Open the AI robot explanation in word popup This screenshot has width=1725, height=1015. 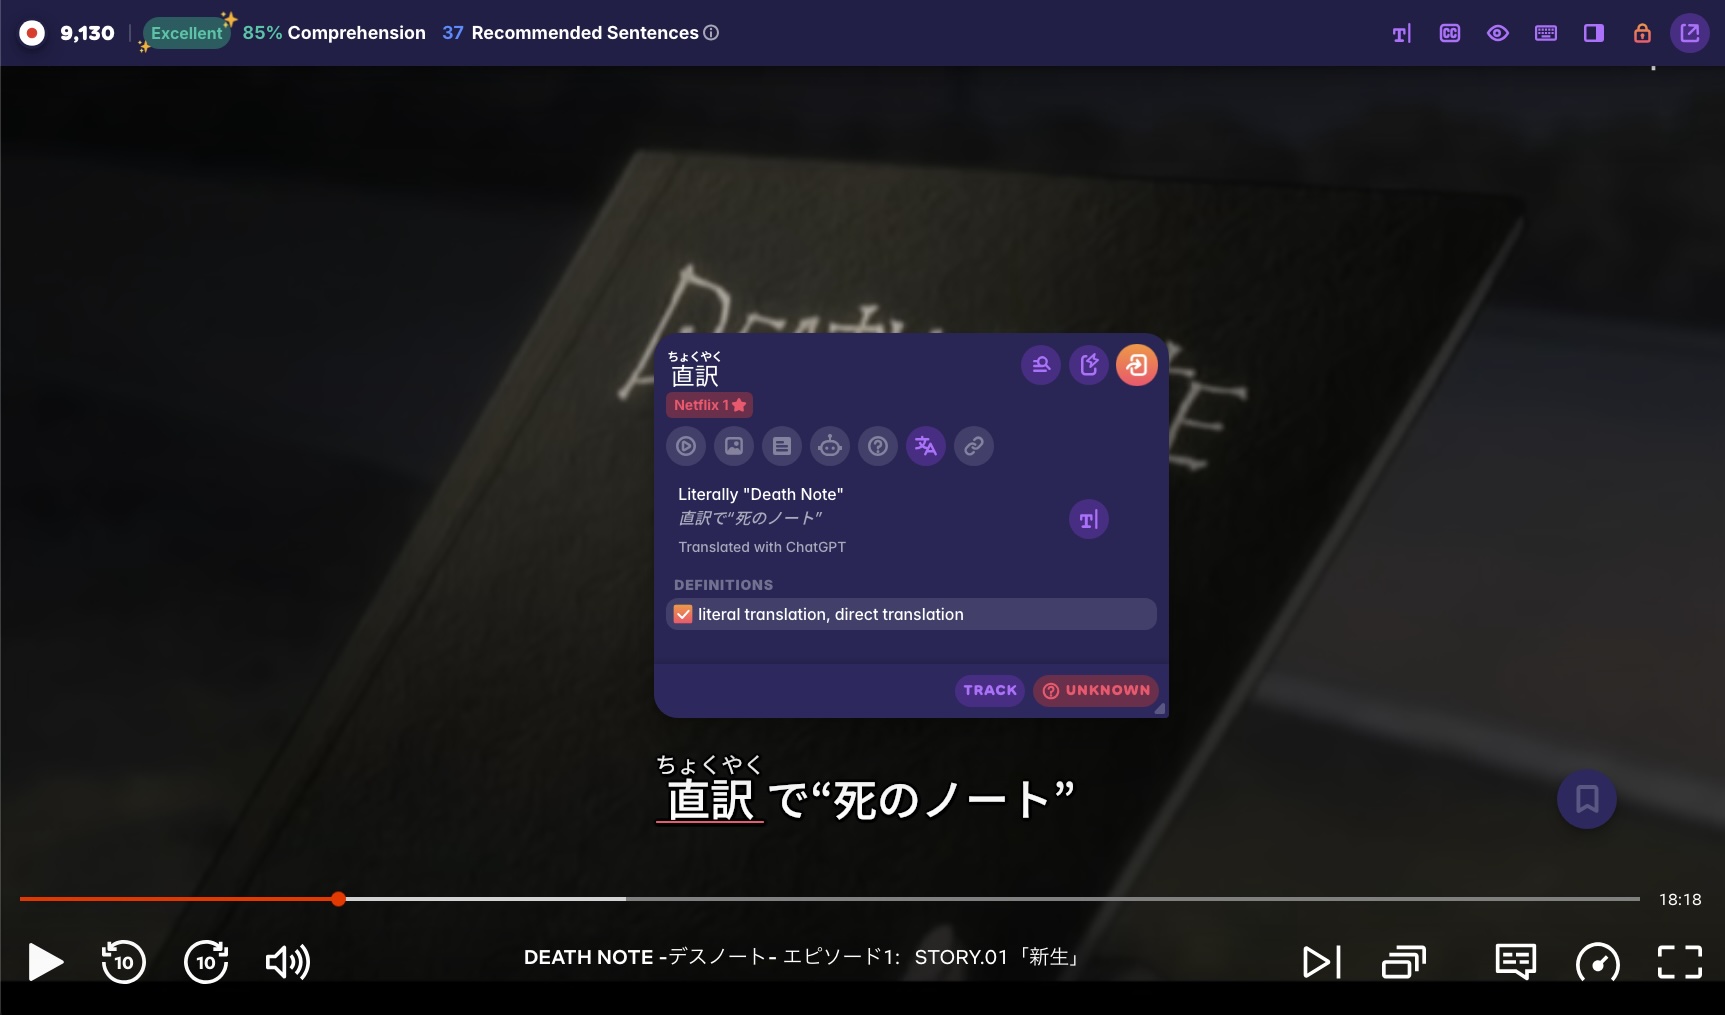click(x=830, y=446)
